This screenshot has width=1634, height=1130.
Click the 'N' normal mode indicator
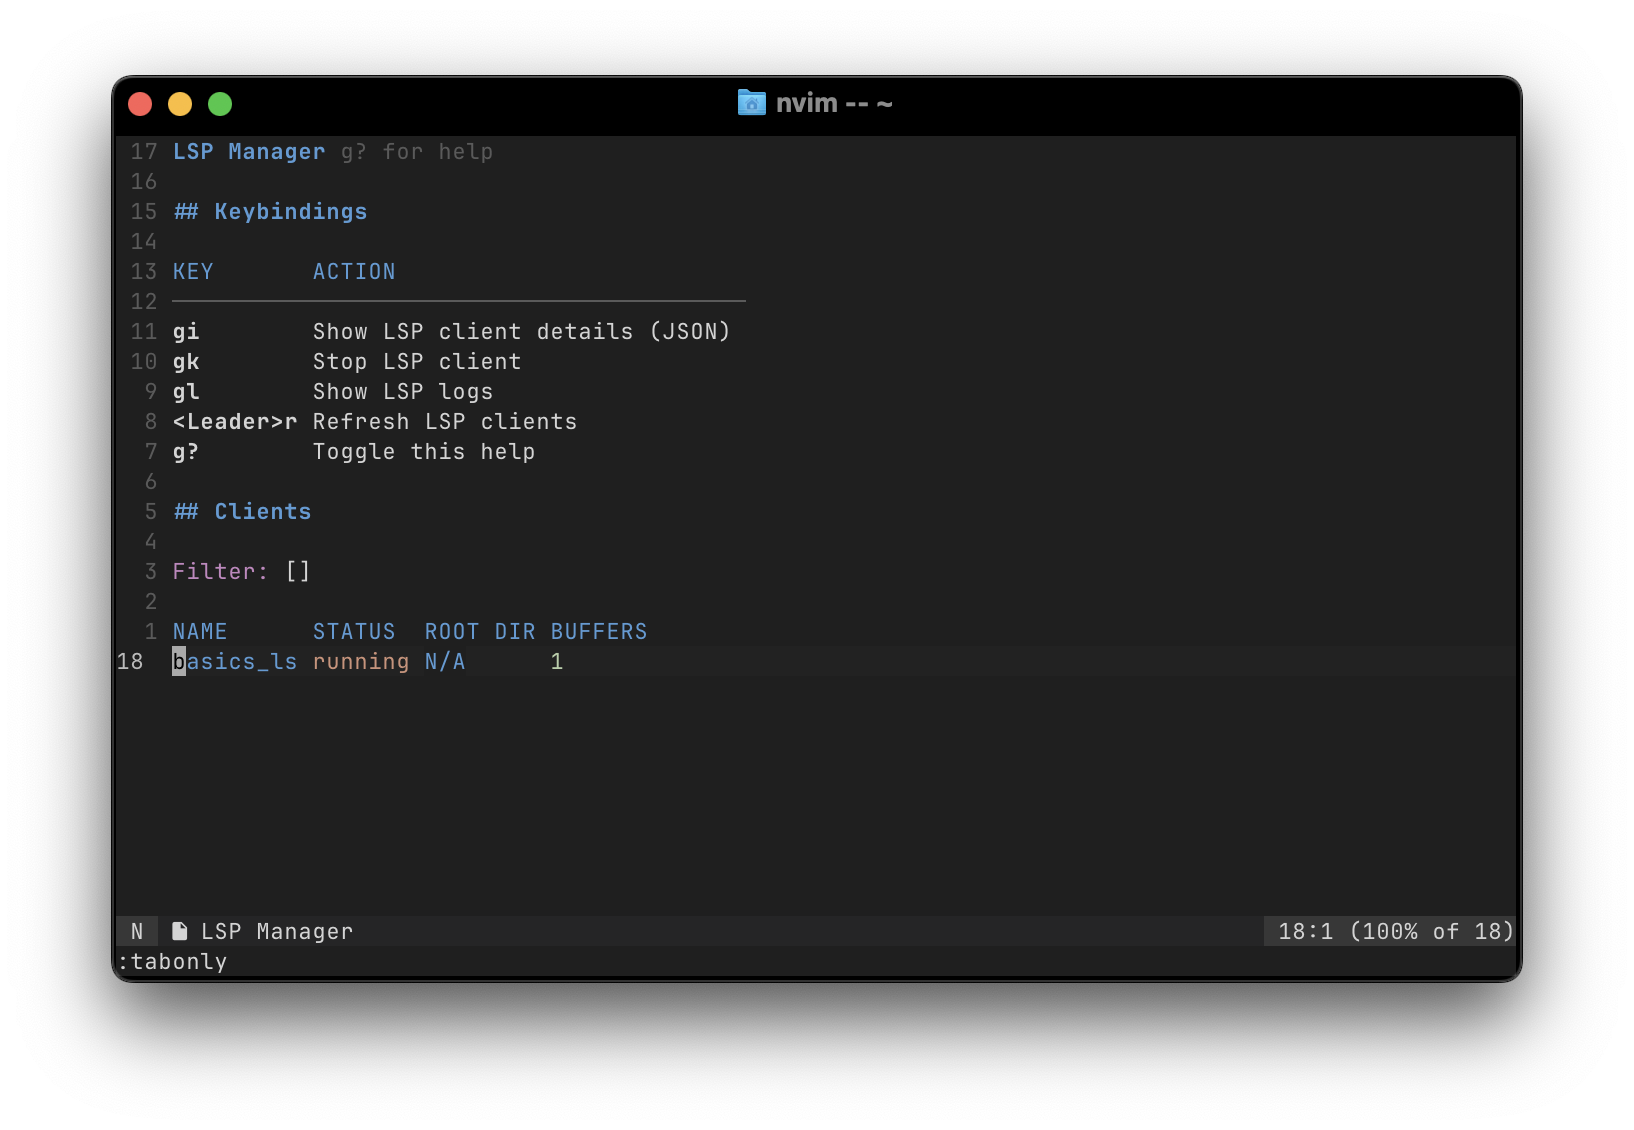point(137,931)
